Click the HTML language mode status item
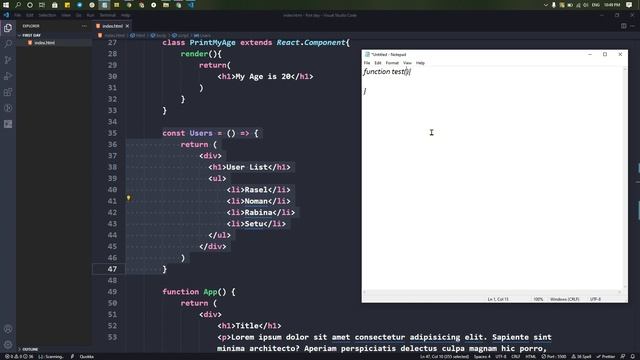The height and width of the screenshot is (360, 640). click(x=531, y=357)
